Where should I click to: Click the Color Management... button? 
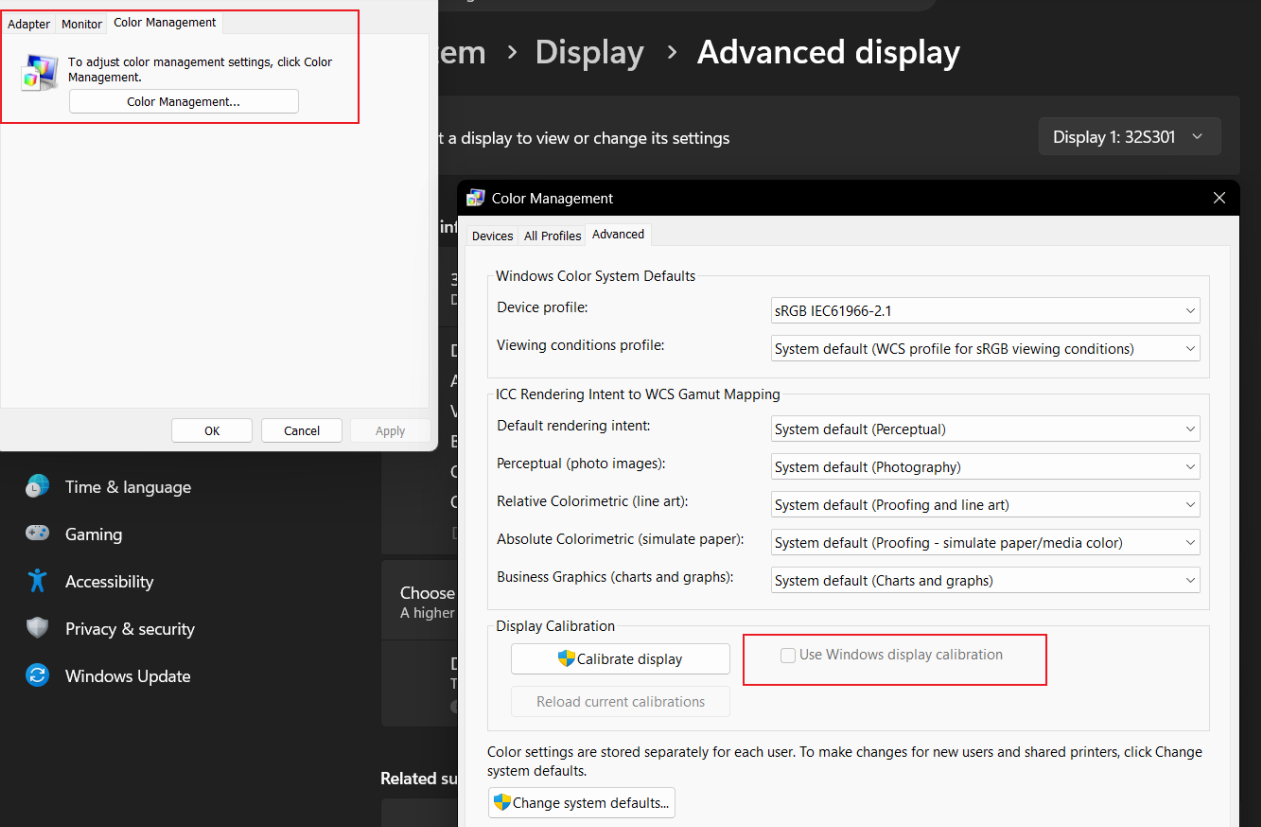183,102
